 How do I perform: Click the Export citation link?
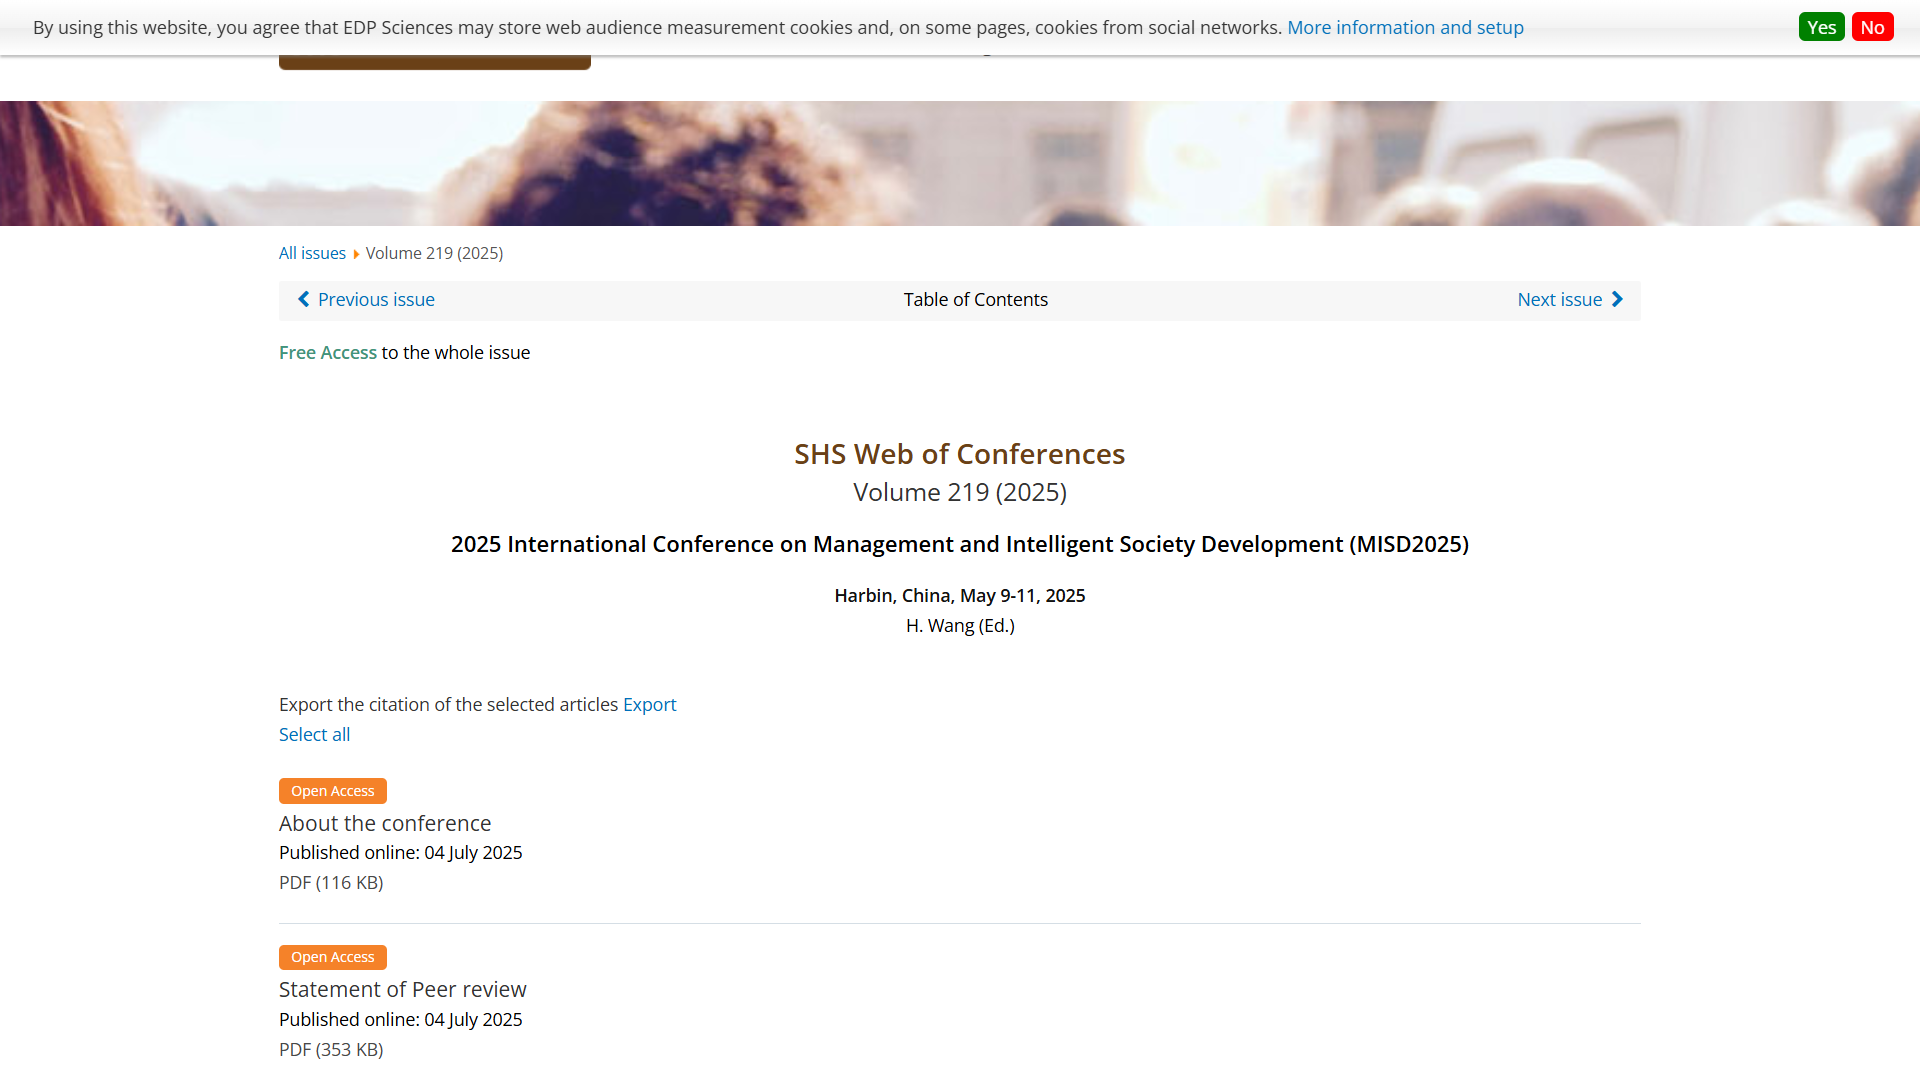pyautogui.click(x=649, y=704)
